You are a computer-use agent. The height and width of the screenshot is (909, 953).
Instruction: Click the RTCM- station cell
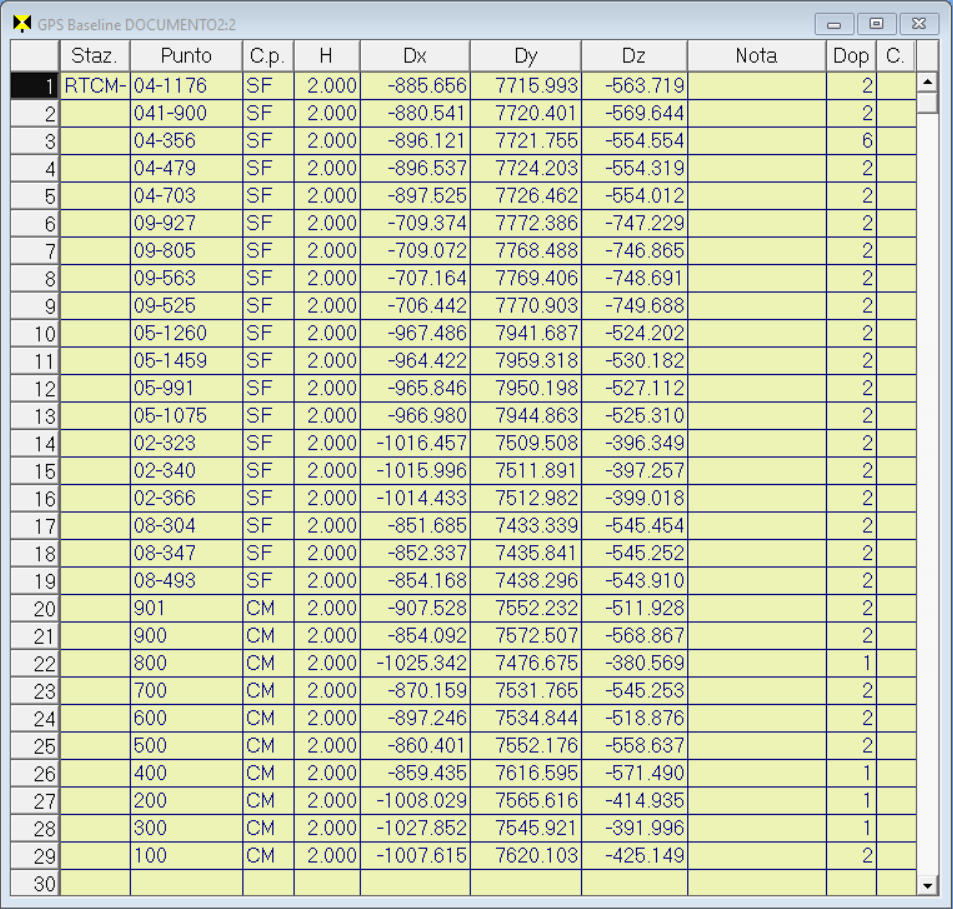tap(95, 86)
